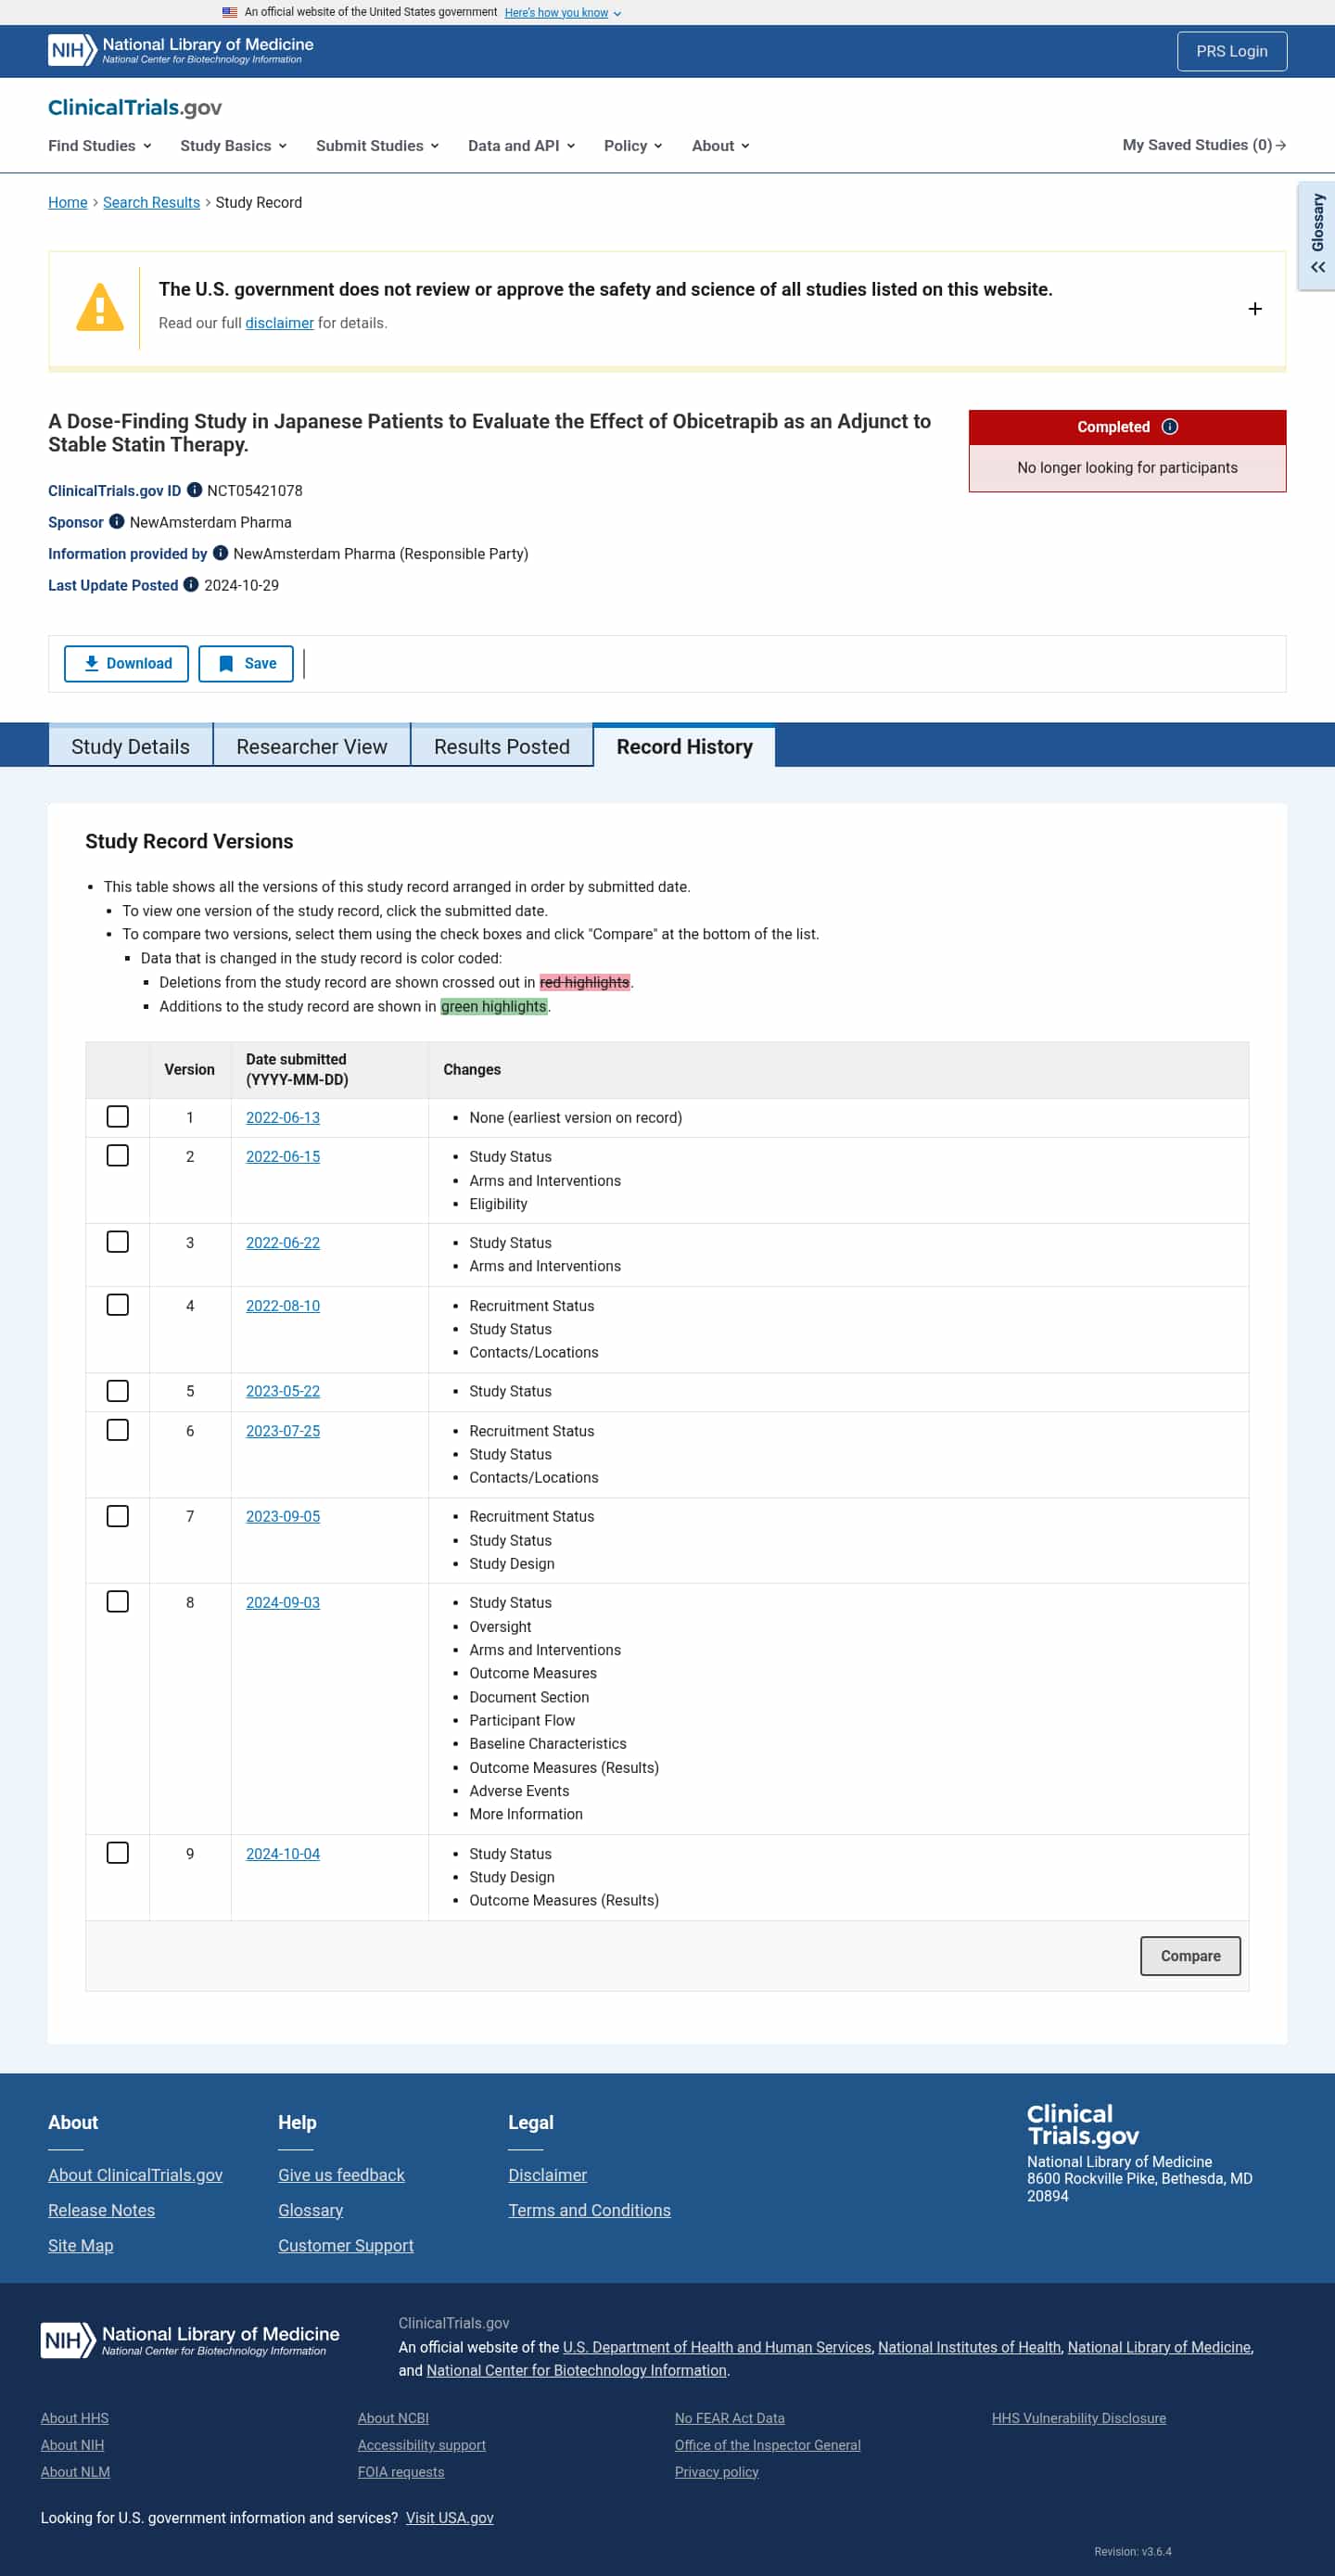Click the Privacy policy footer link

[716, 2471]
